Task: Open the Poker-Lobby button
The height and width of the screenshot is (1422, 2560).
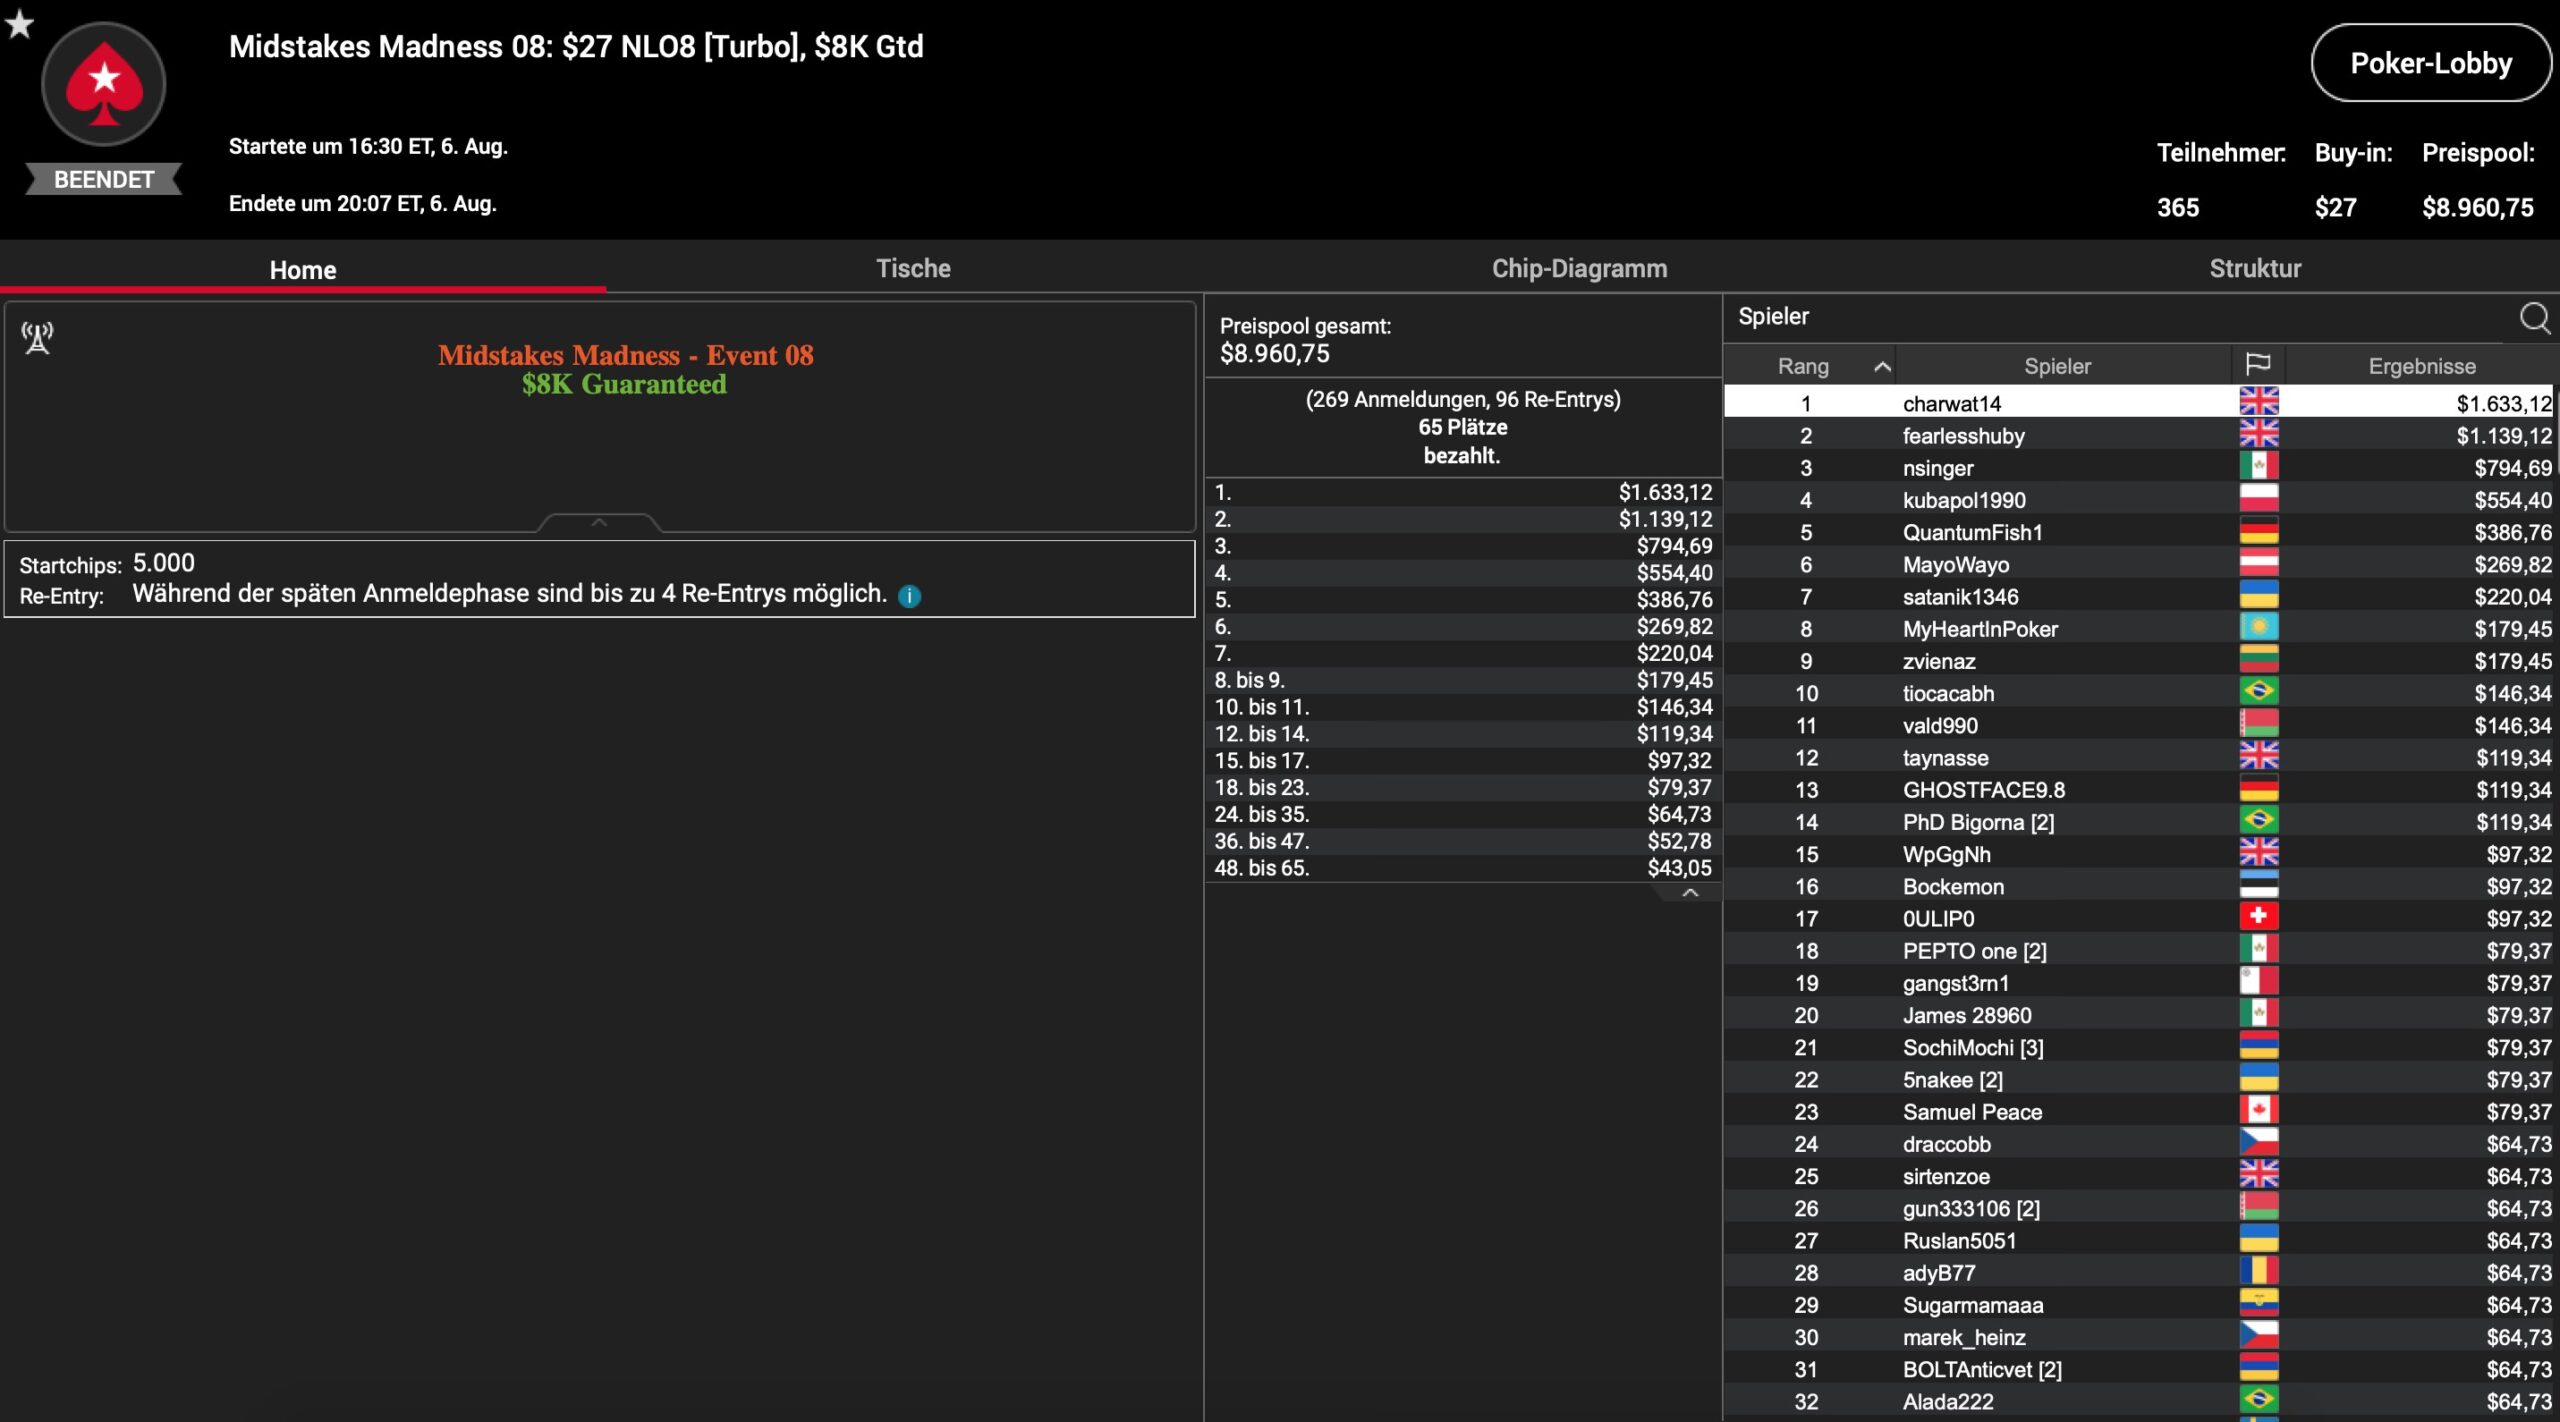Action: [x=2429, y=63]
